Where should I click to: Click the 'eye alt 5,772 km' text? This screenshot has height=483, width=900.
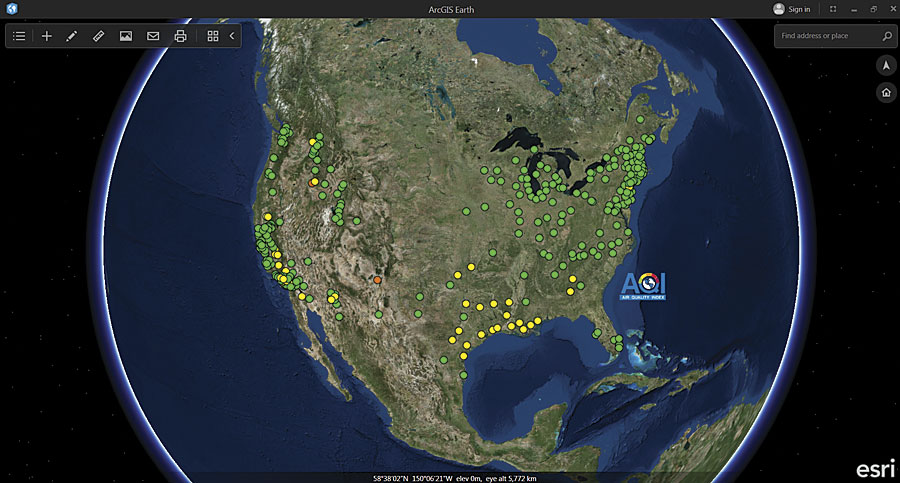(510, 478)
